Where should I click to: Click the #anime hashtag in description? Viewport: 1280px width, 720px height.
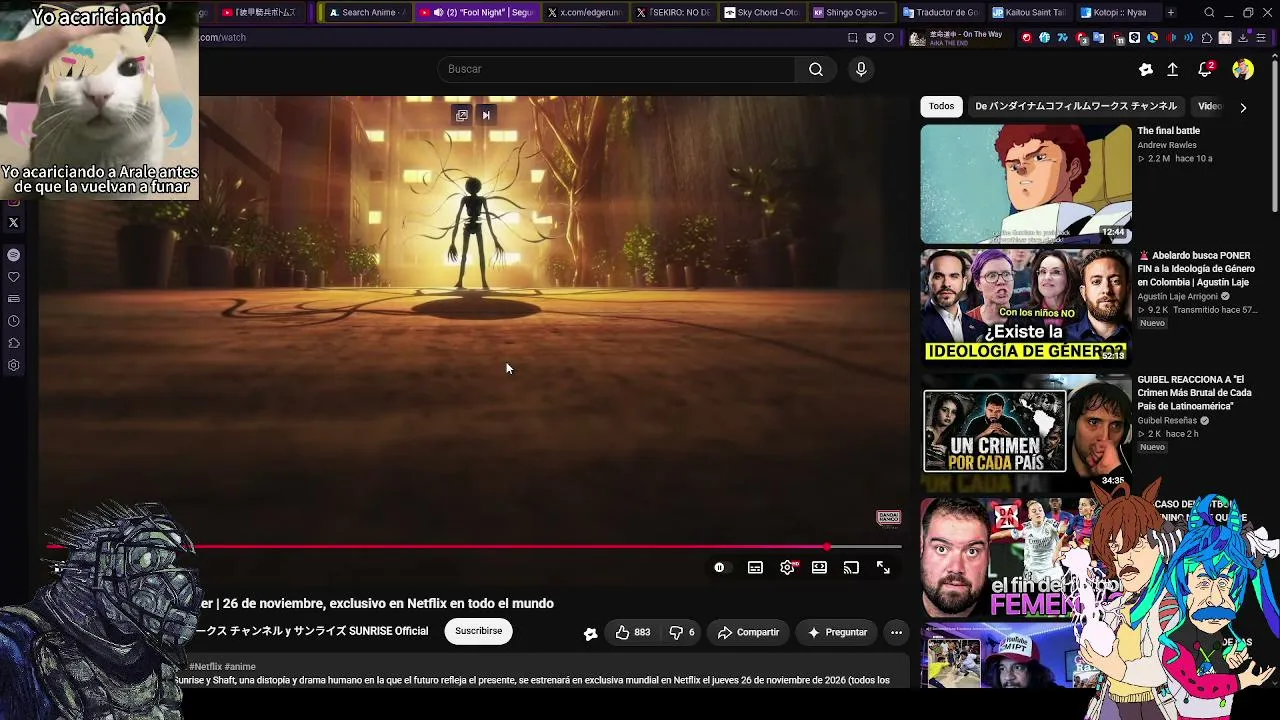pyautogui.click(x=240, y=667)
